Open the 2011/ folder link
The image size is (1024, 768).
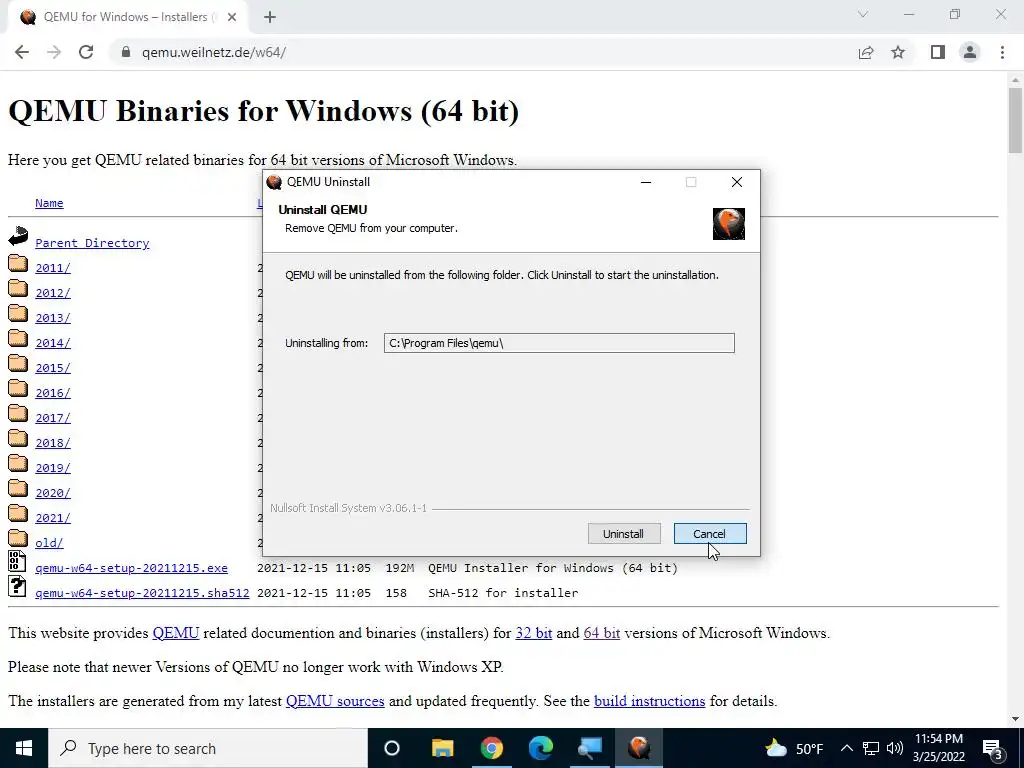click(52, 268)
